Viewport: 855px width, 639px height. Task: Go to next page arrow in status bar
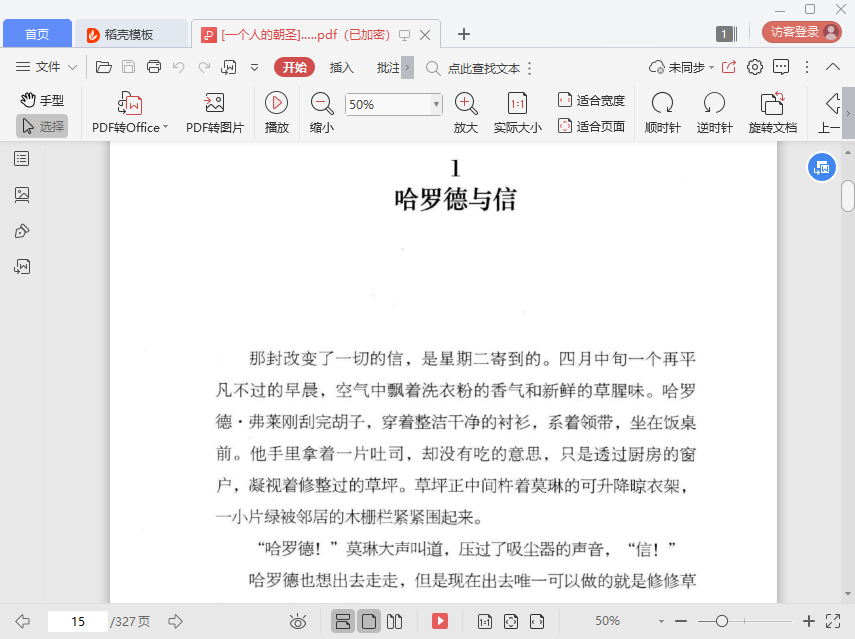point(176,621)
